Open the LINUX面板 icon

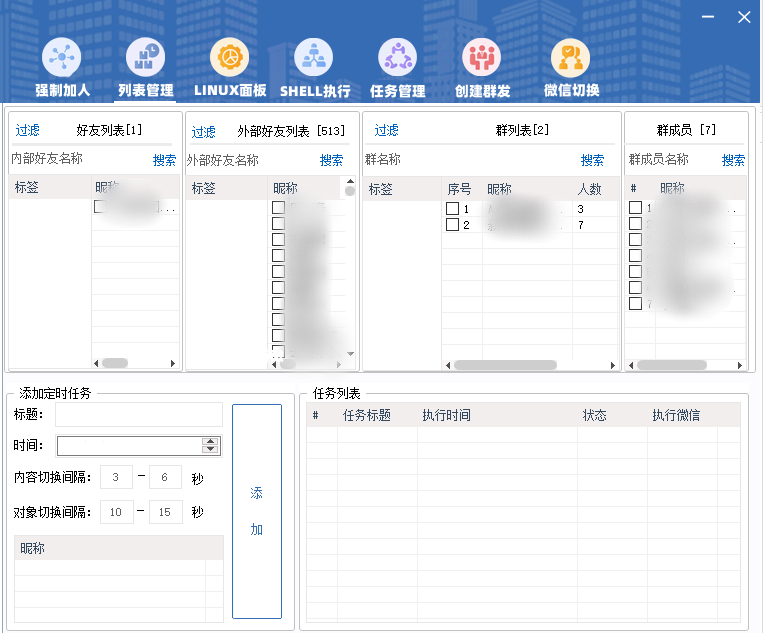point(229,60)
